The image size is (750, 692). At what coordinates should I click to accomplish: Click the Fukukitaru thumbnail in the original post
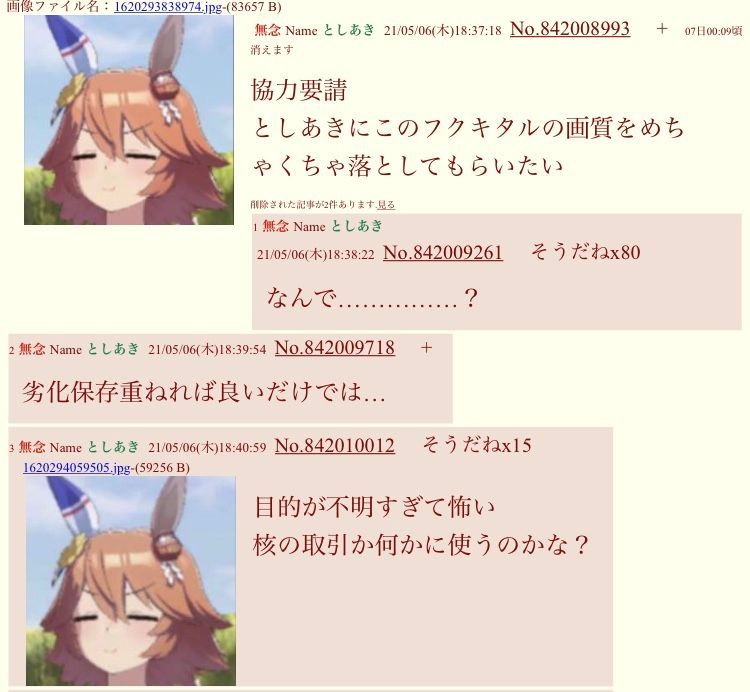pyautogui.click(x=129, y=120)
